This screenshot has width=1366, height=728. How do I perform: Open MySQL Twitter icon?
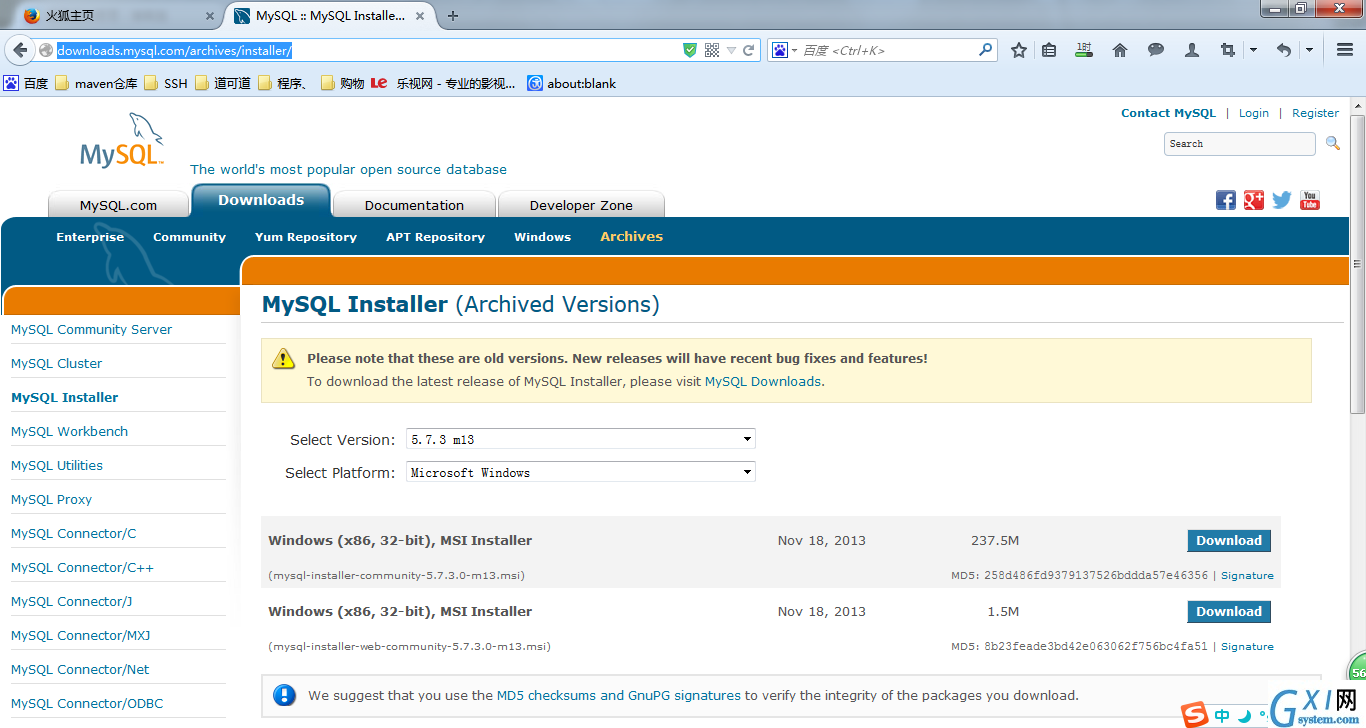(x=1282, y=200)
